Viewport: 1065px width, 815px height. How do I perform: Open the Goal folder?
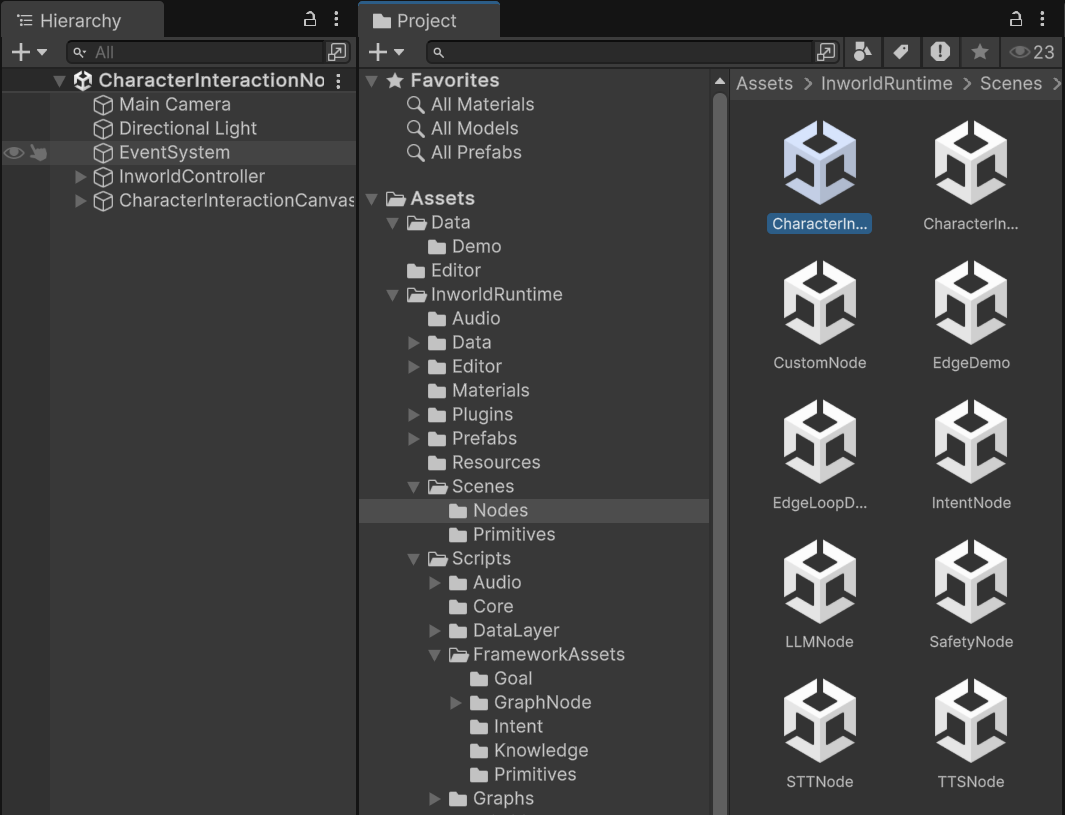coord(513,678)
